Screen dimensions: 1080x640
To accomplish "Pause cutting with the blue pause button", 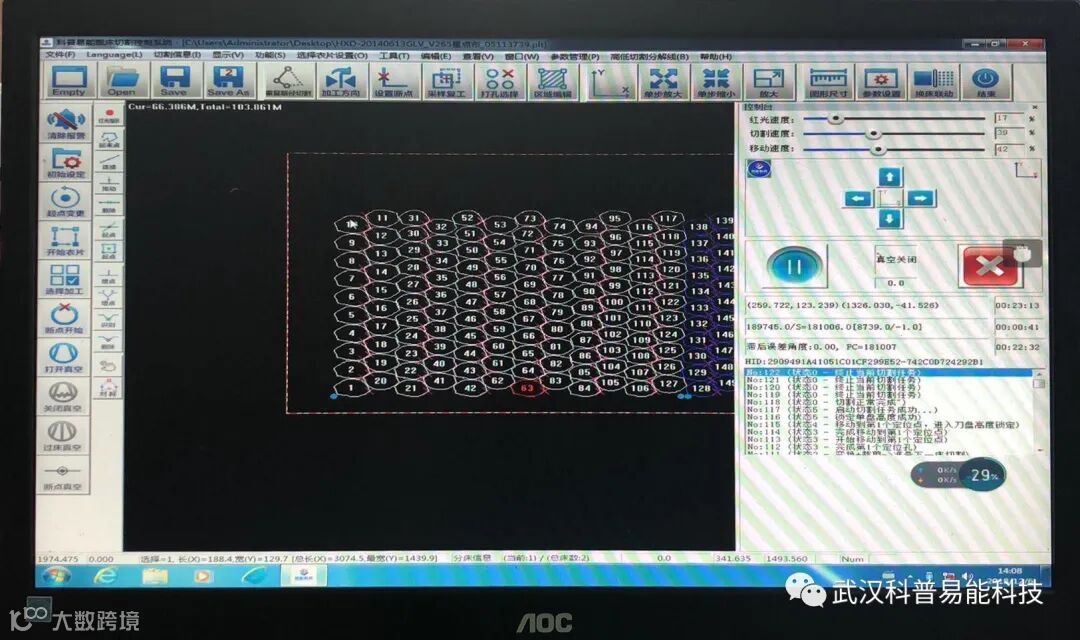I will (x=794, y=267).
